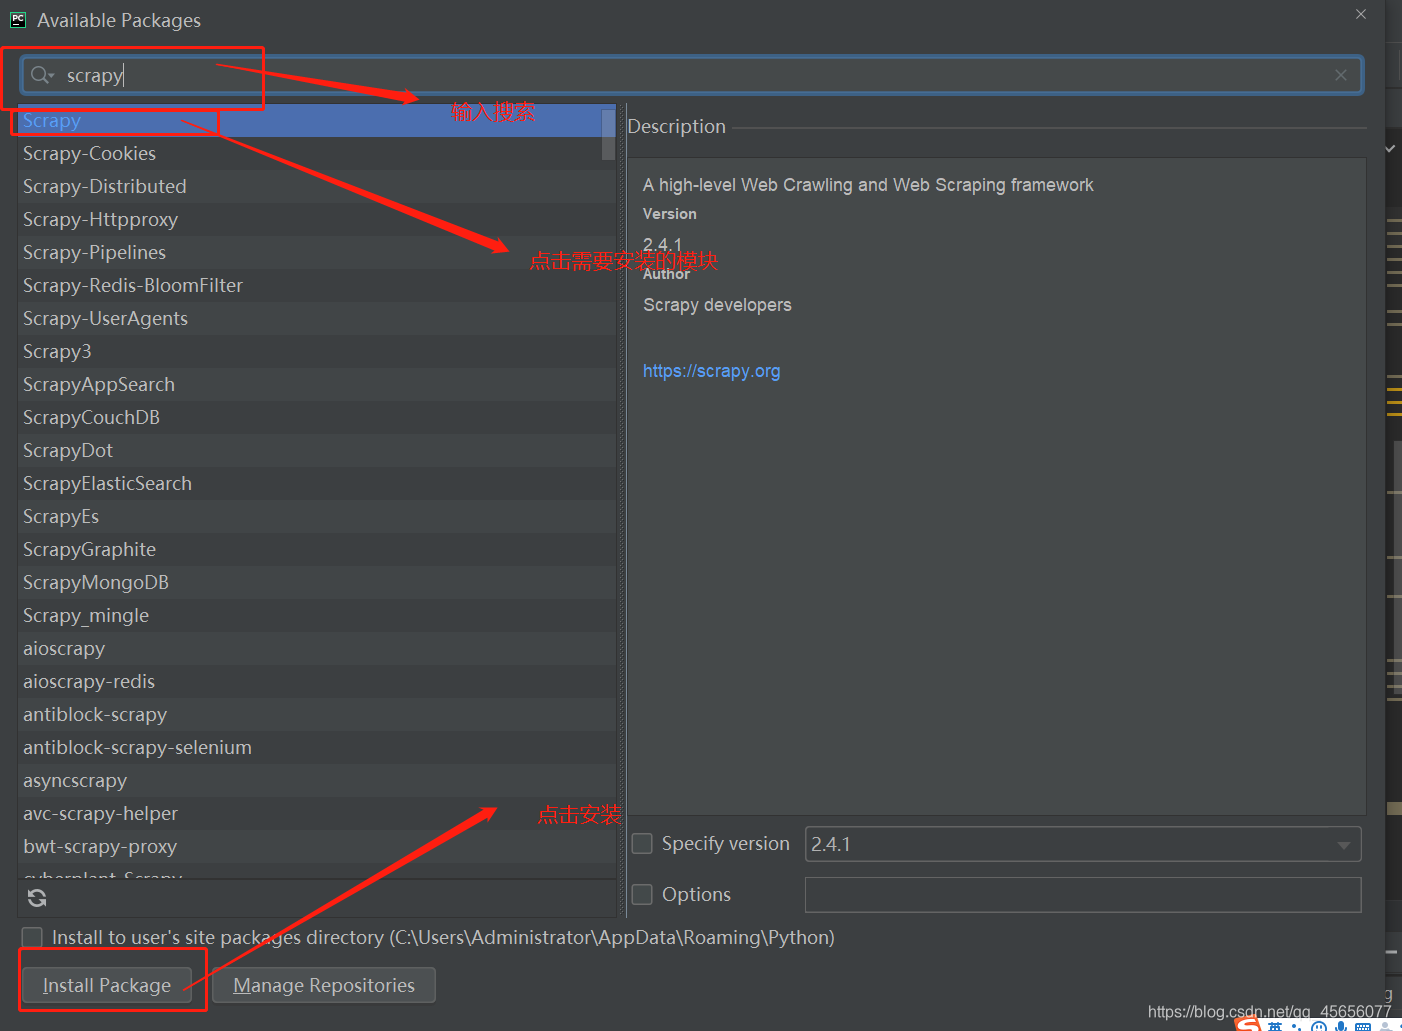Select Scrapy_mingle in the package list
Image resolution: width=1402 pixels, height=1031 pixels.
coord(316,615)
